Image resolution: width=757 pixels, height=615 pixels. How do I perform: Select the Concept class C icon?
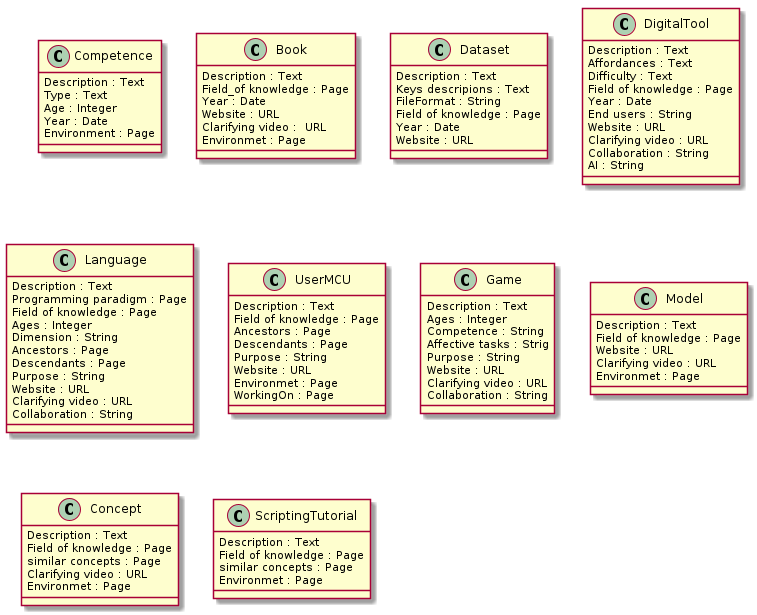(x=66, y=509)
